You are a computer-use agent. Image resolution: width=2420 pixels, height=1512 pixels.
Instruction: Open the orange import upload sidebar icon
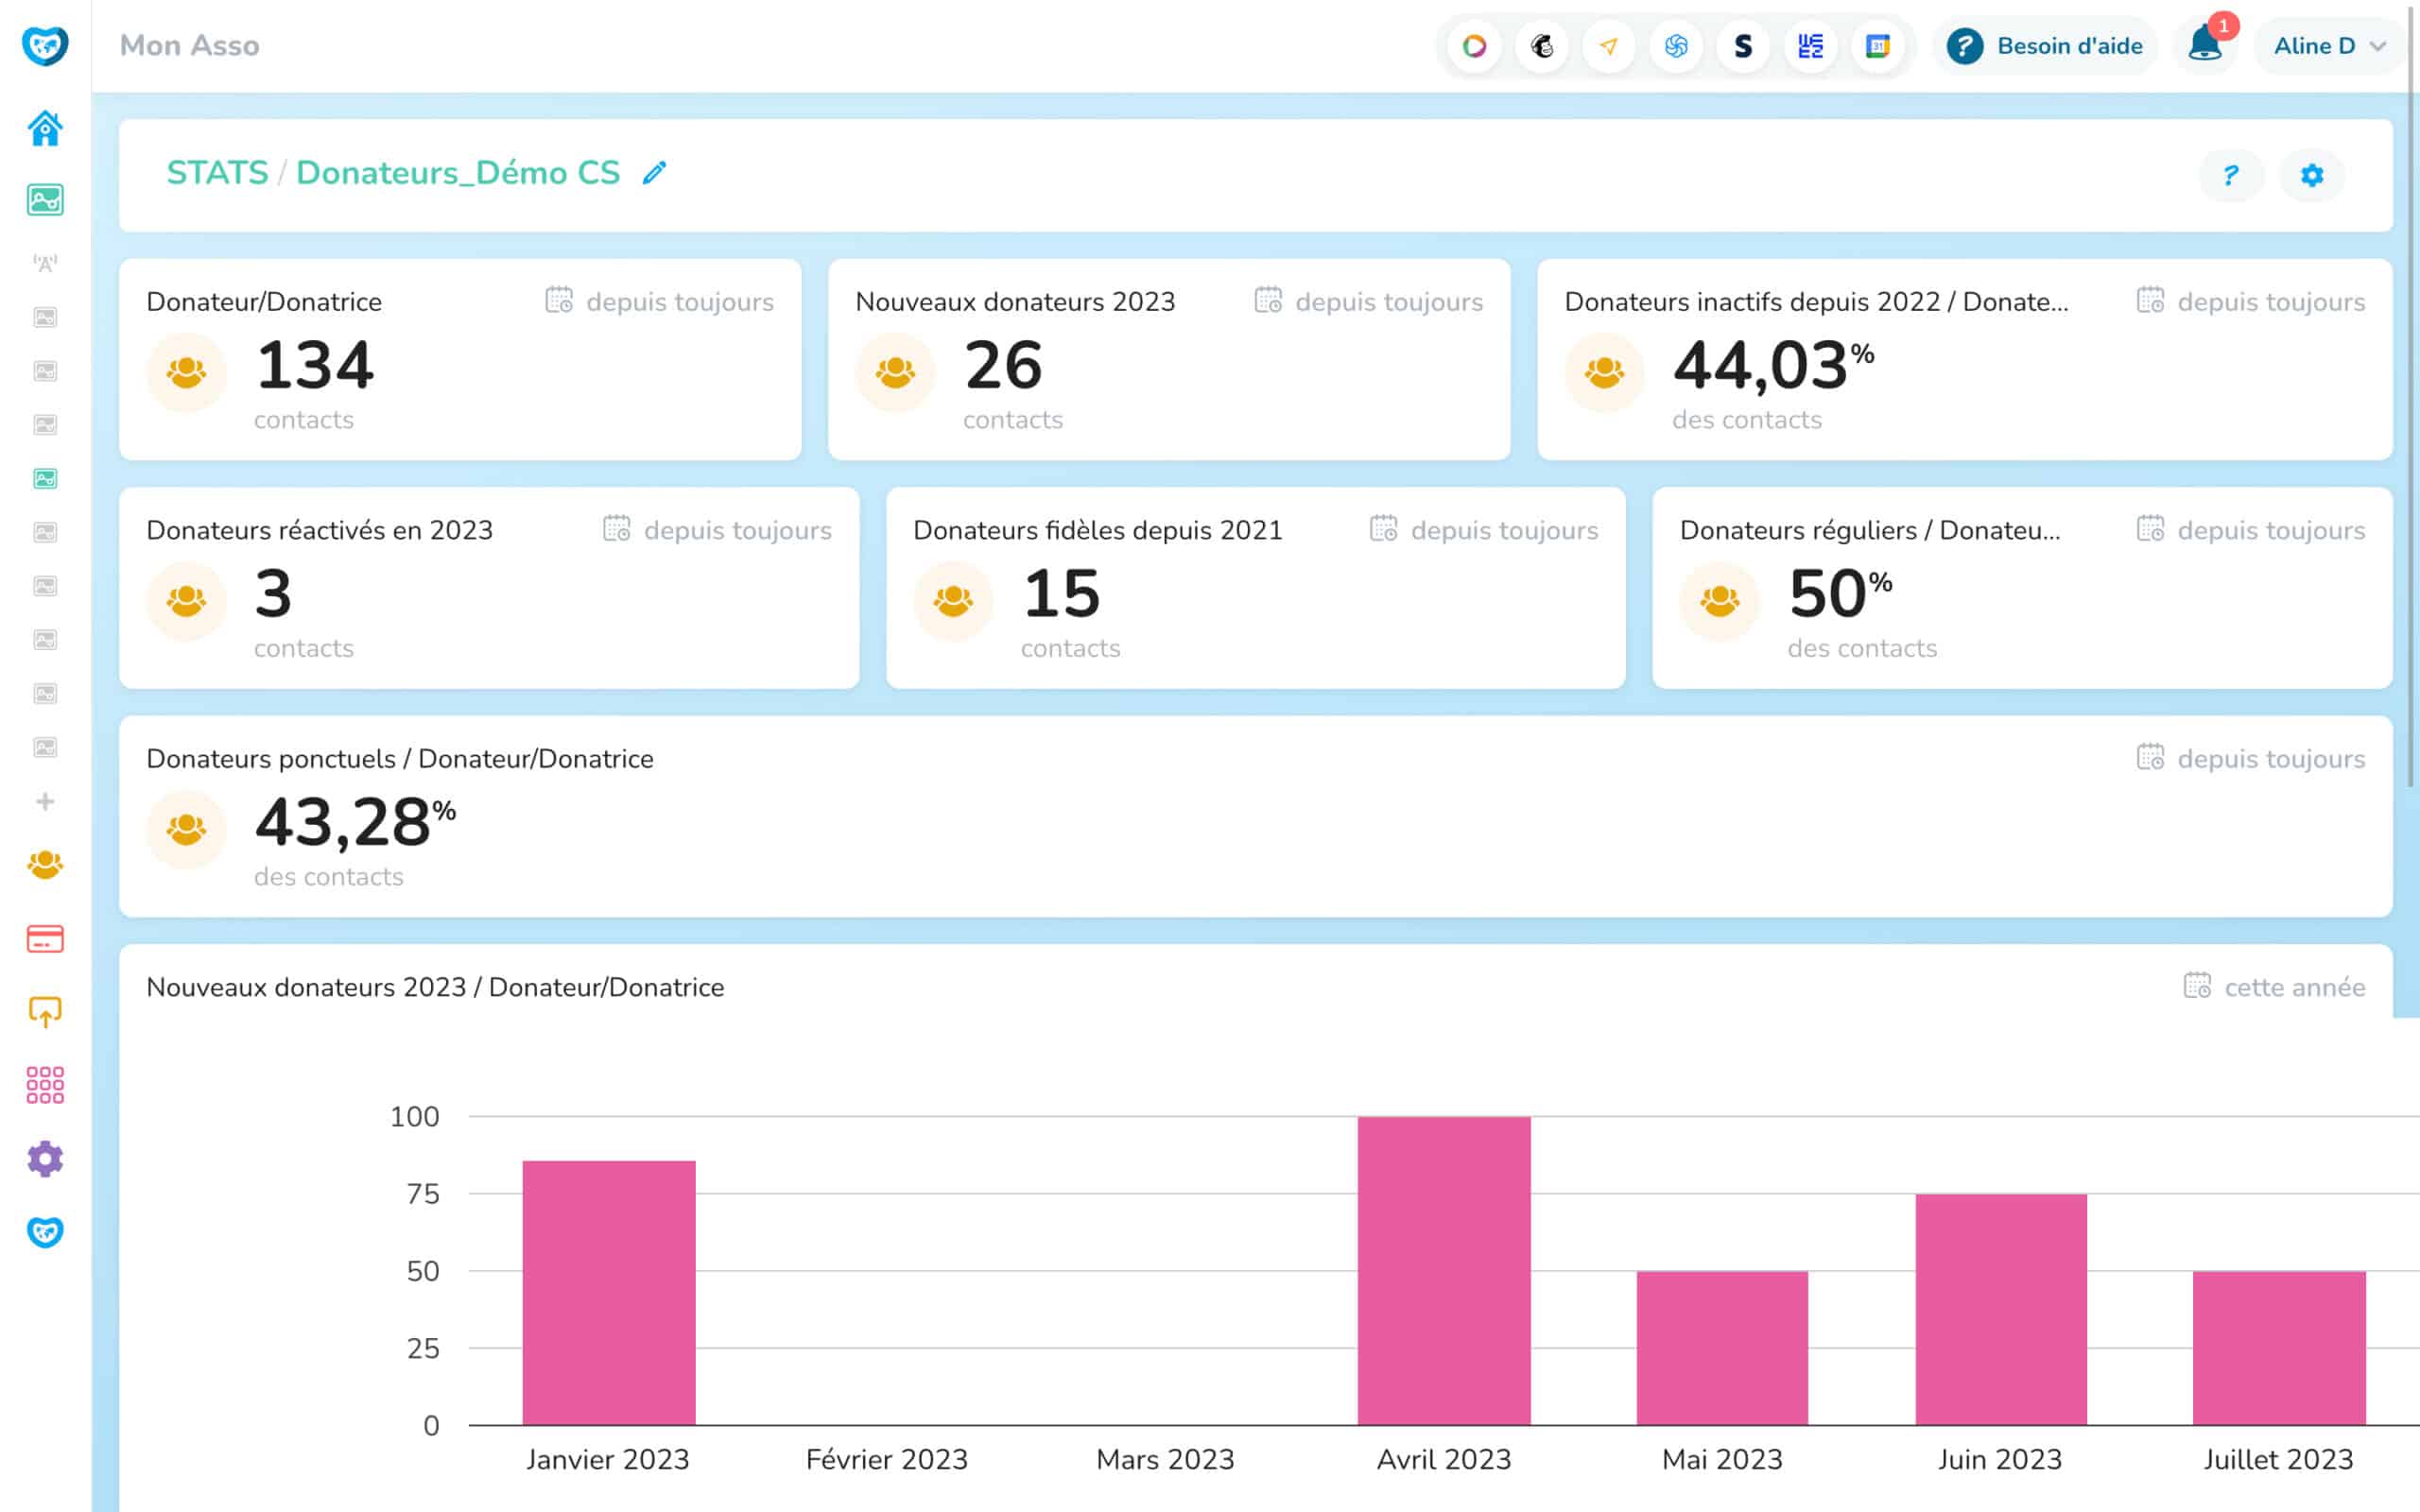click(x=45, y=1012)
